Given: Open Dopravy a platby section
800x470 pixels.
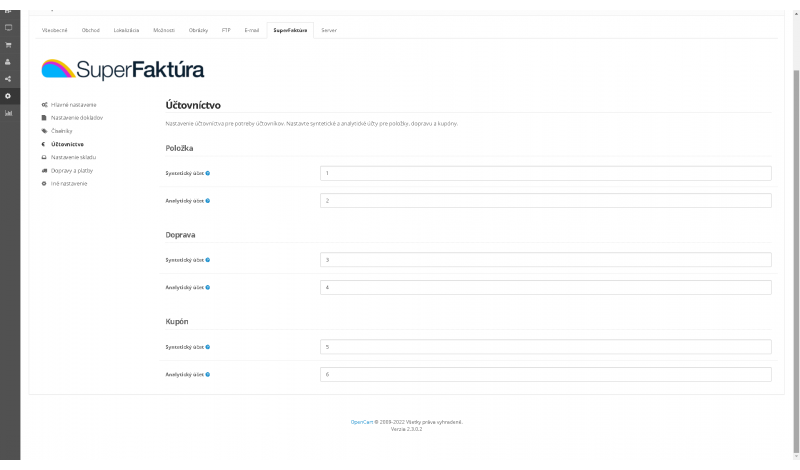Looking at the screenshot, I should click(x=67, y=170).
